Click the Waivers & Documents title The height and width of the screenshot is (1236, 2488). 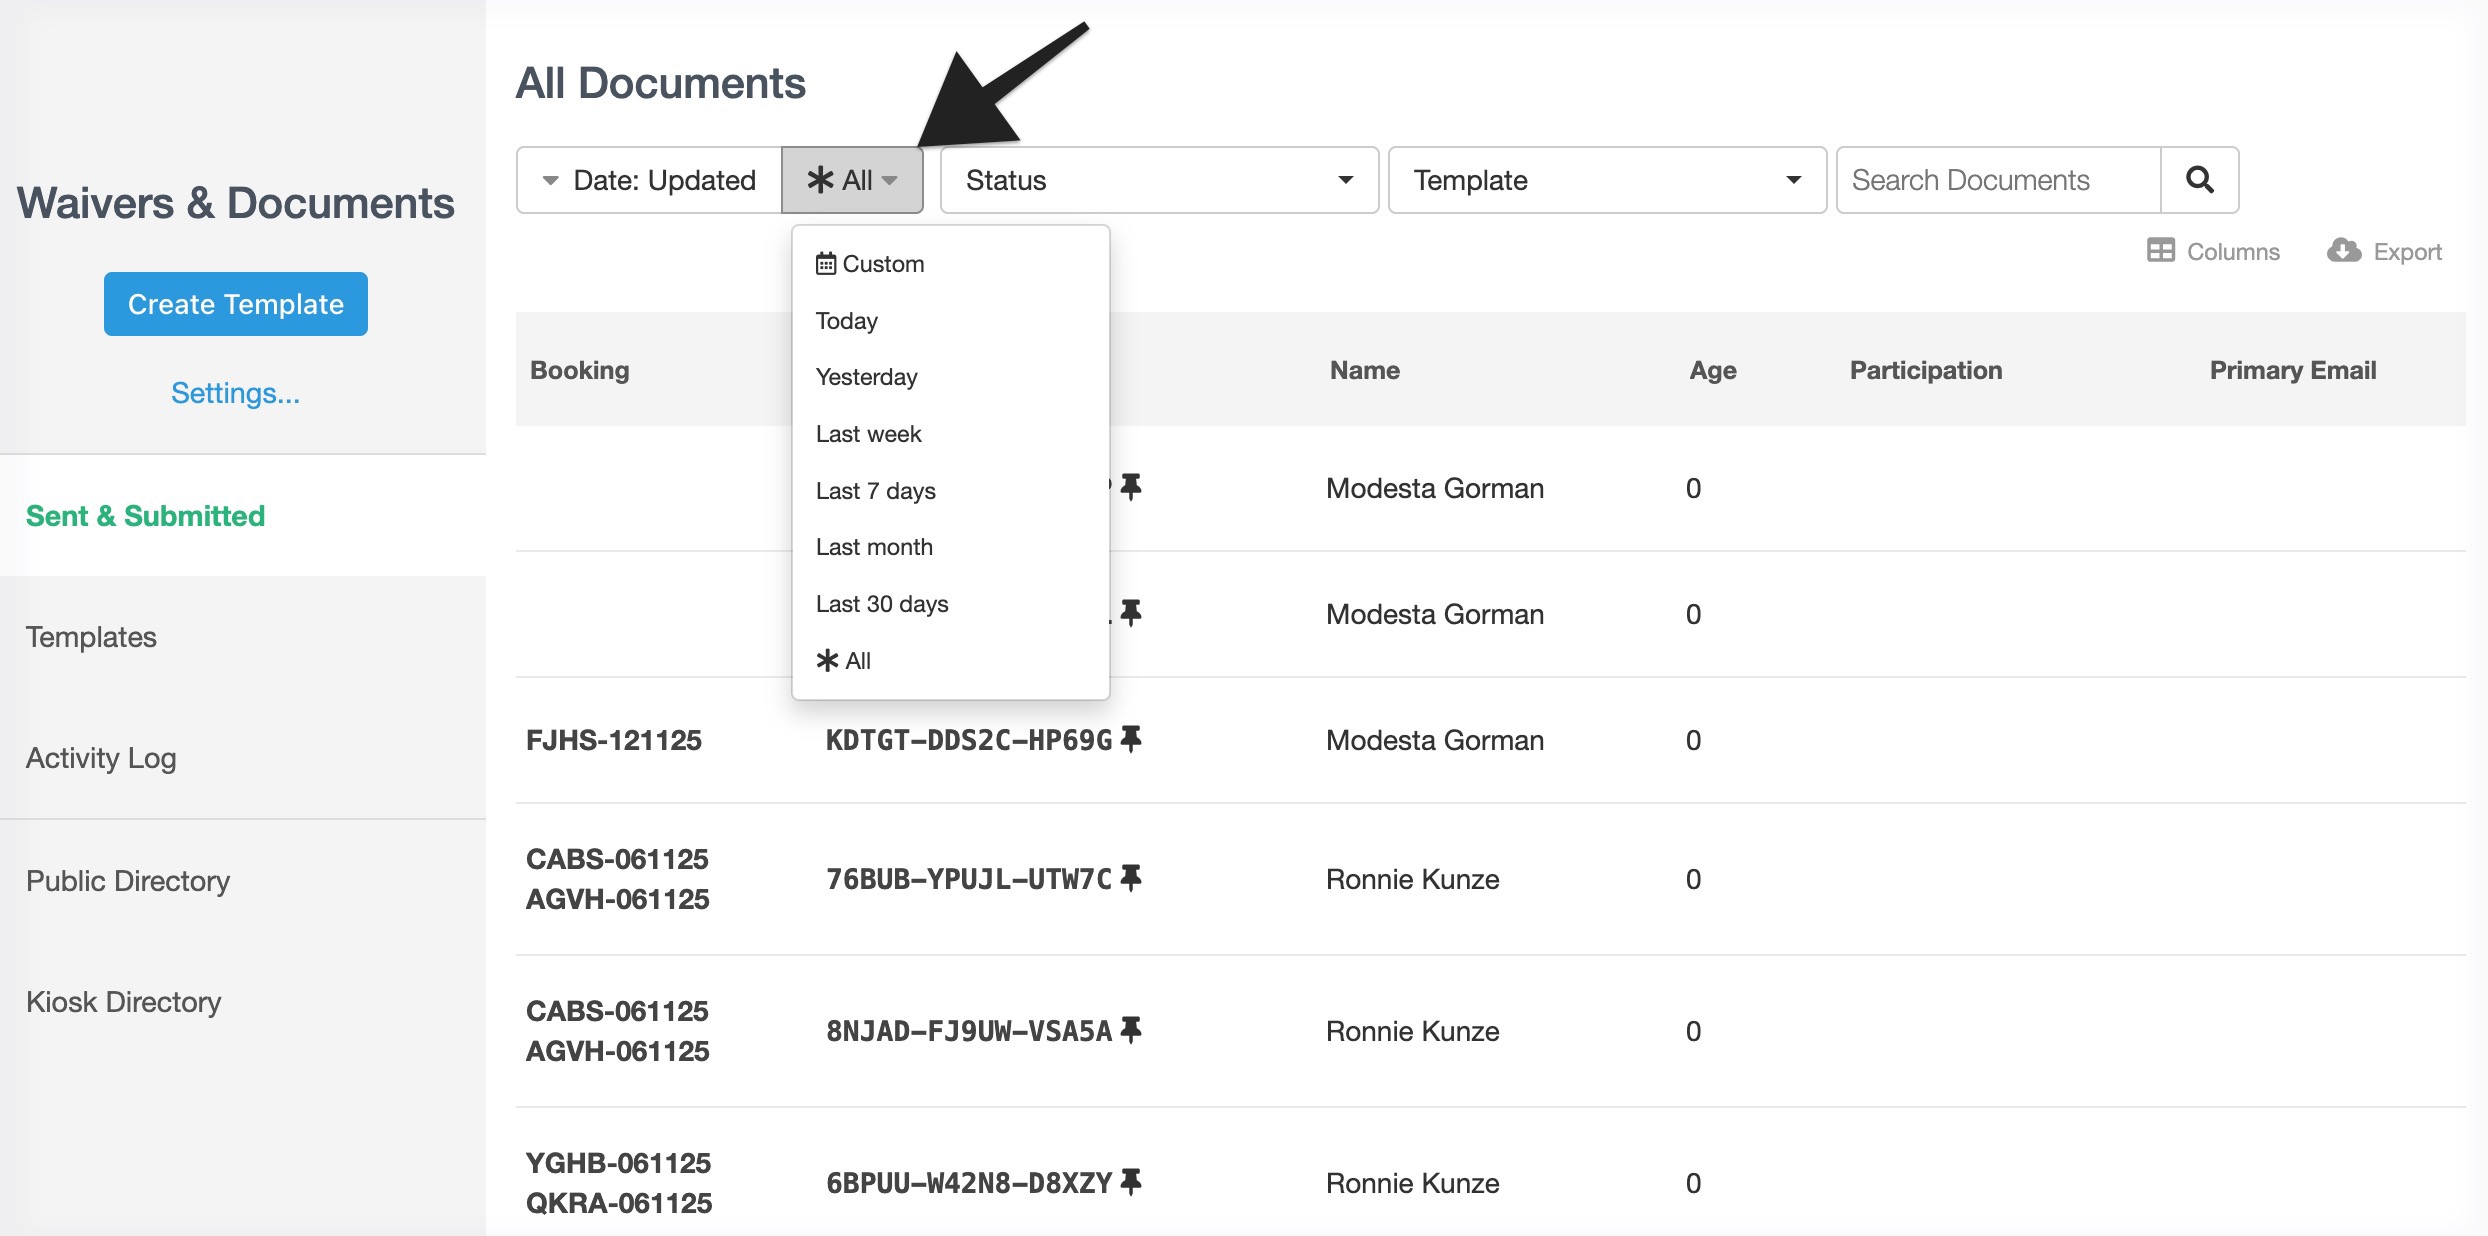(236, 203)
